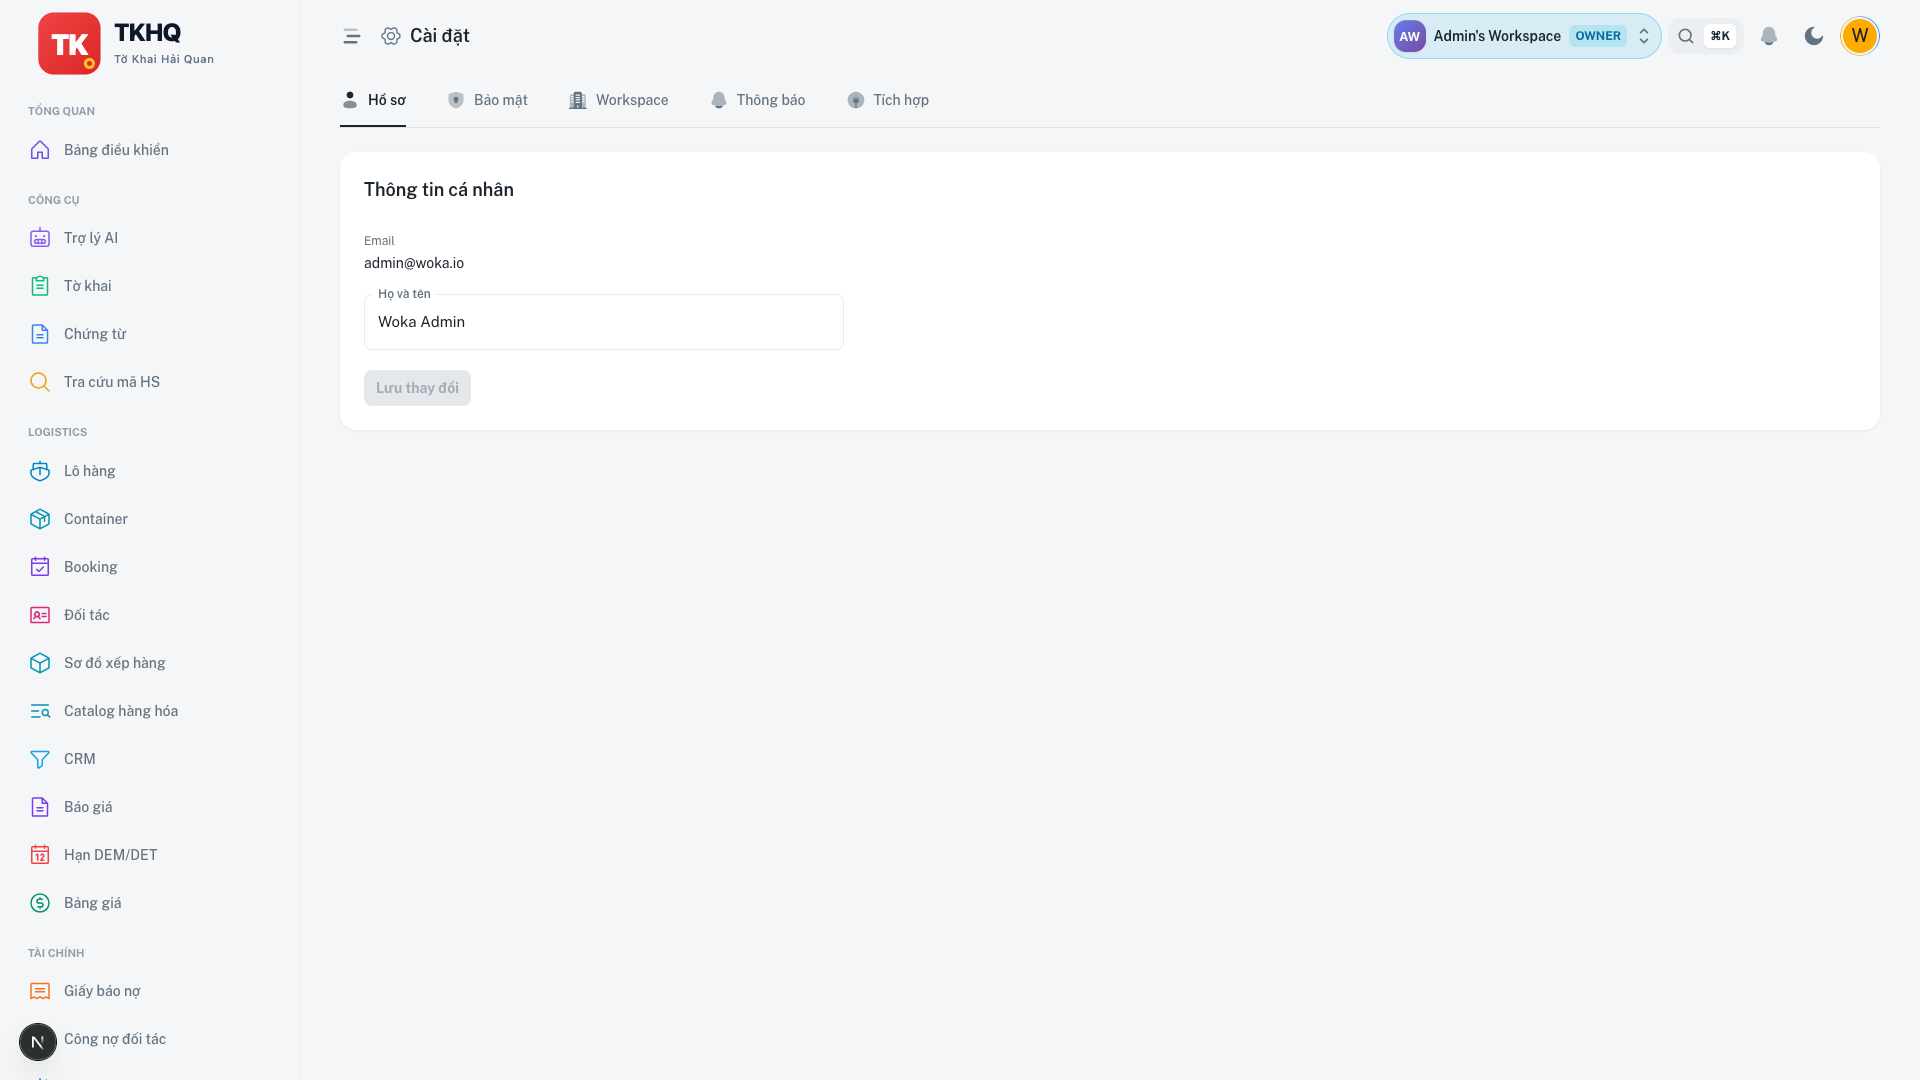Click the Tra cứu mã HS search icon

tap(40, 382)
